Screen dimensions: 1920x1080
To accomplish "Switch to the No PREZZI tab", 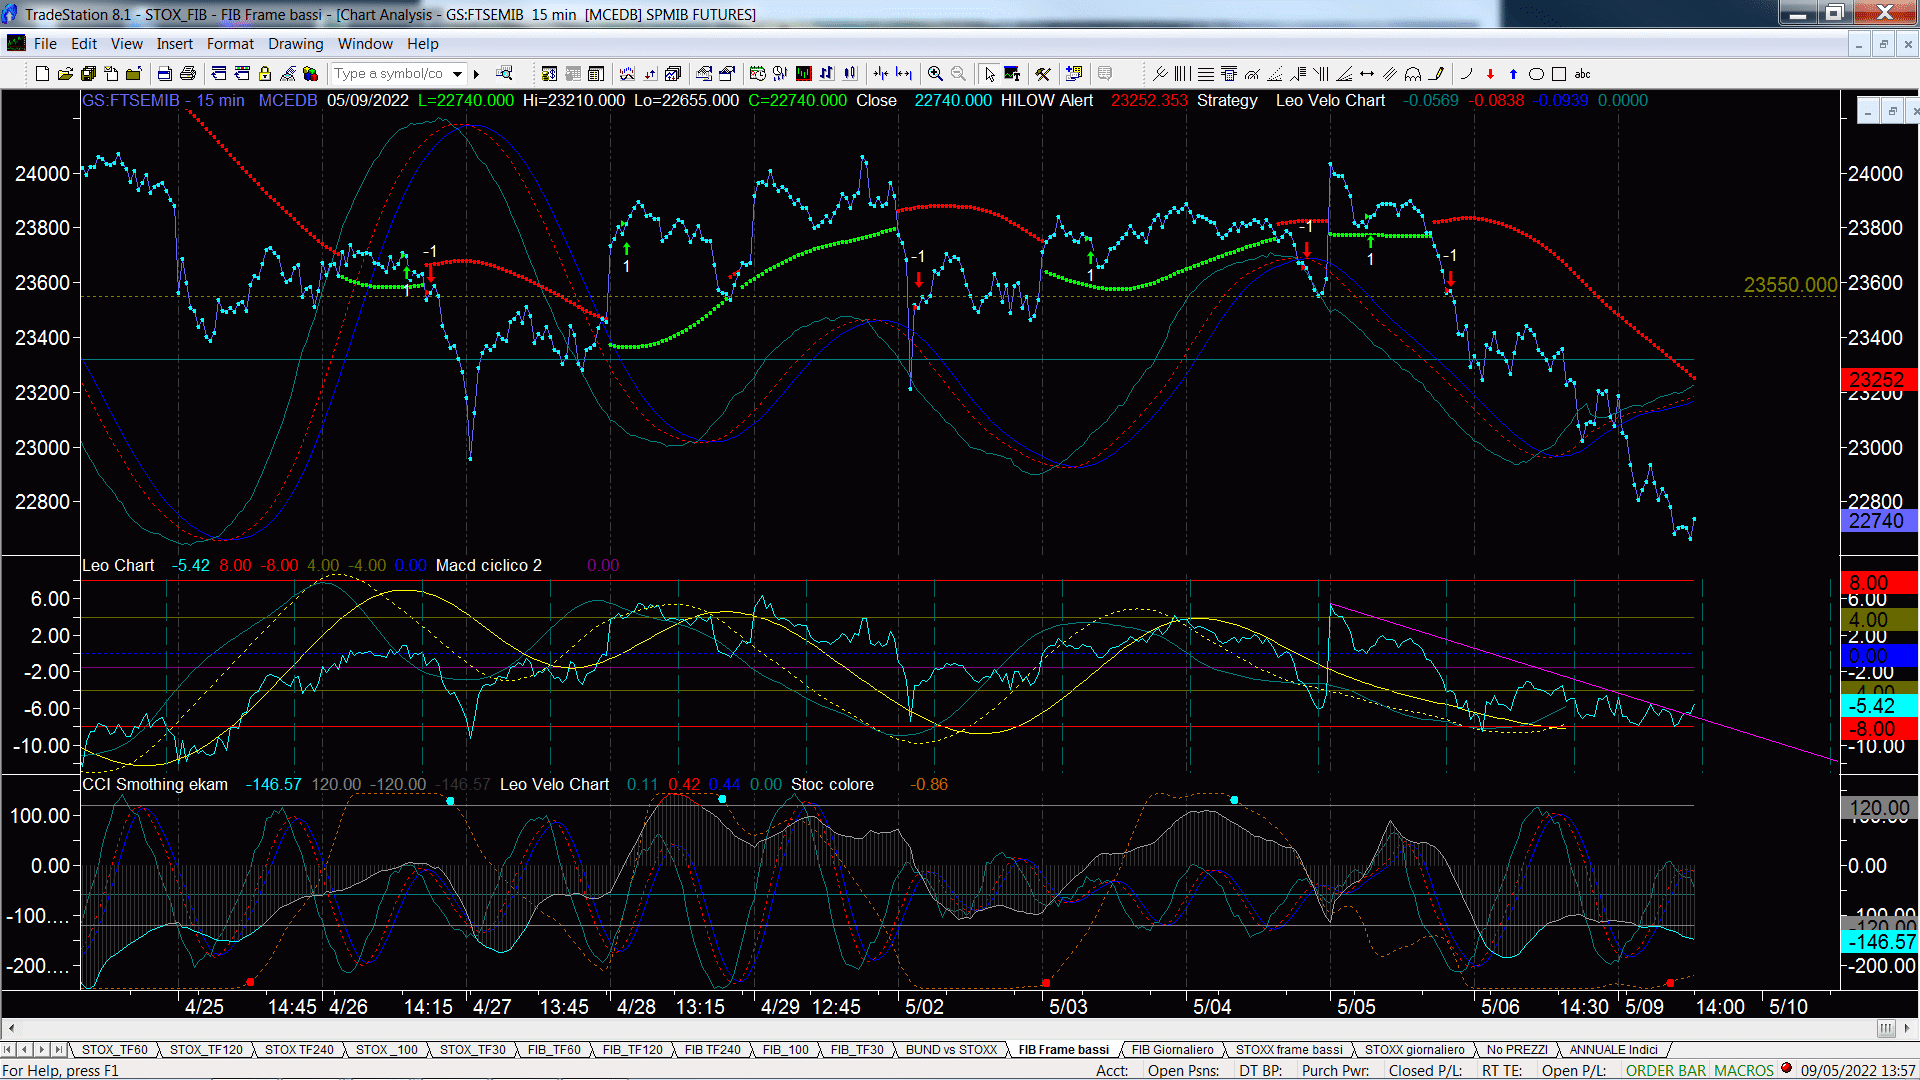I will point(1516,1050).
